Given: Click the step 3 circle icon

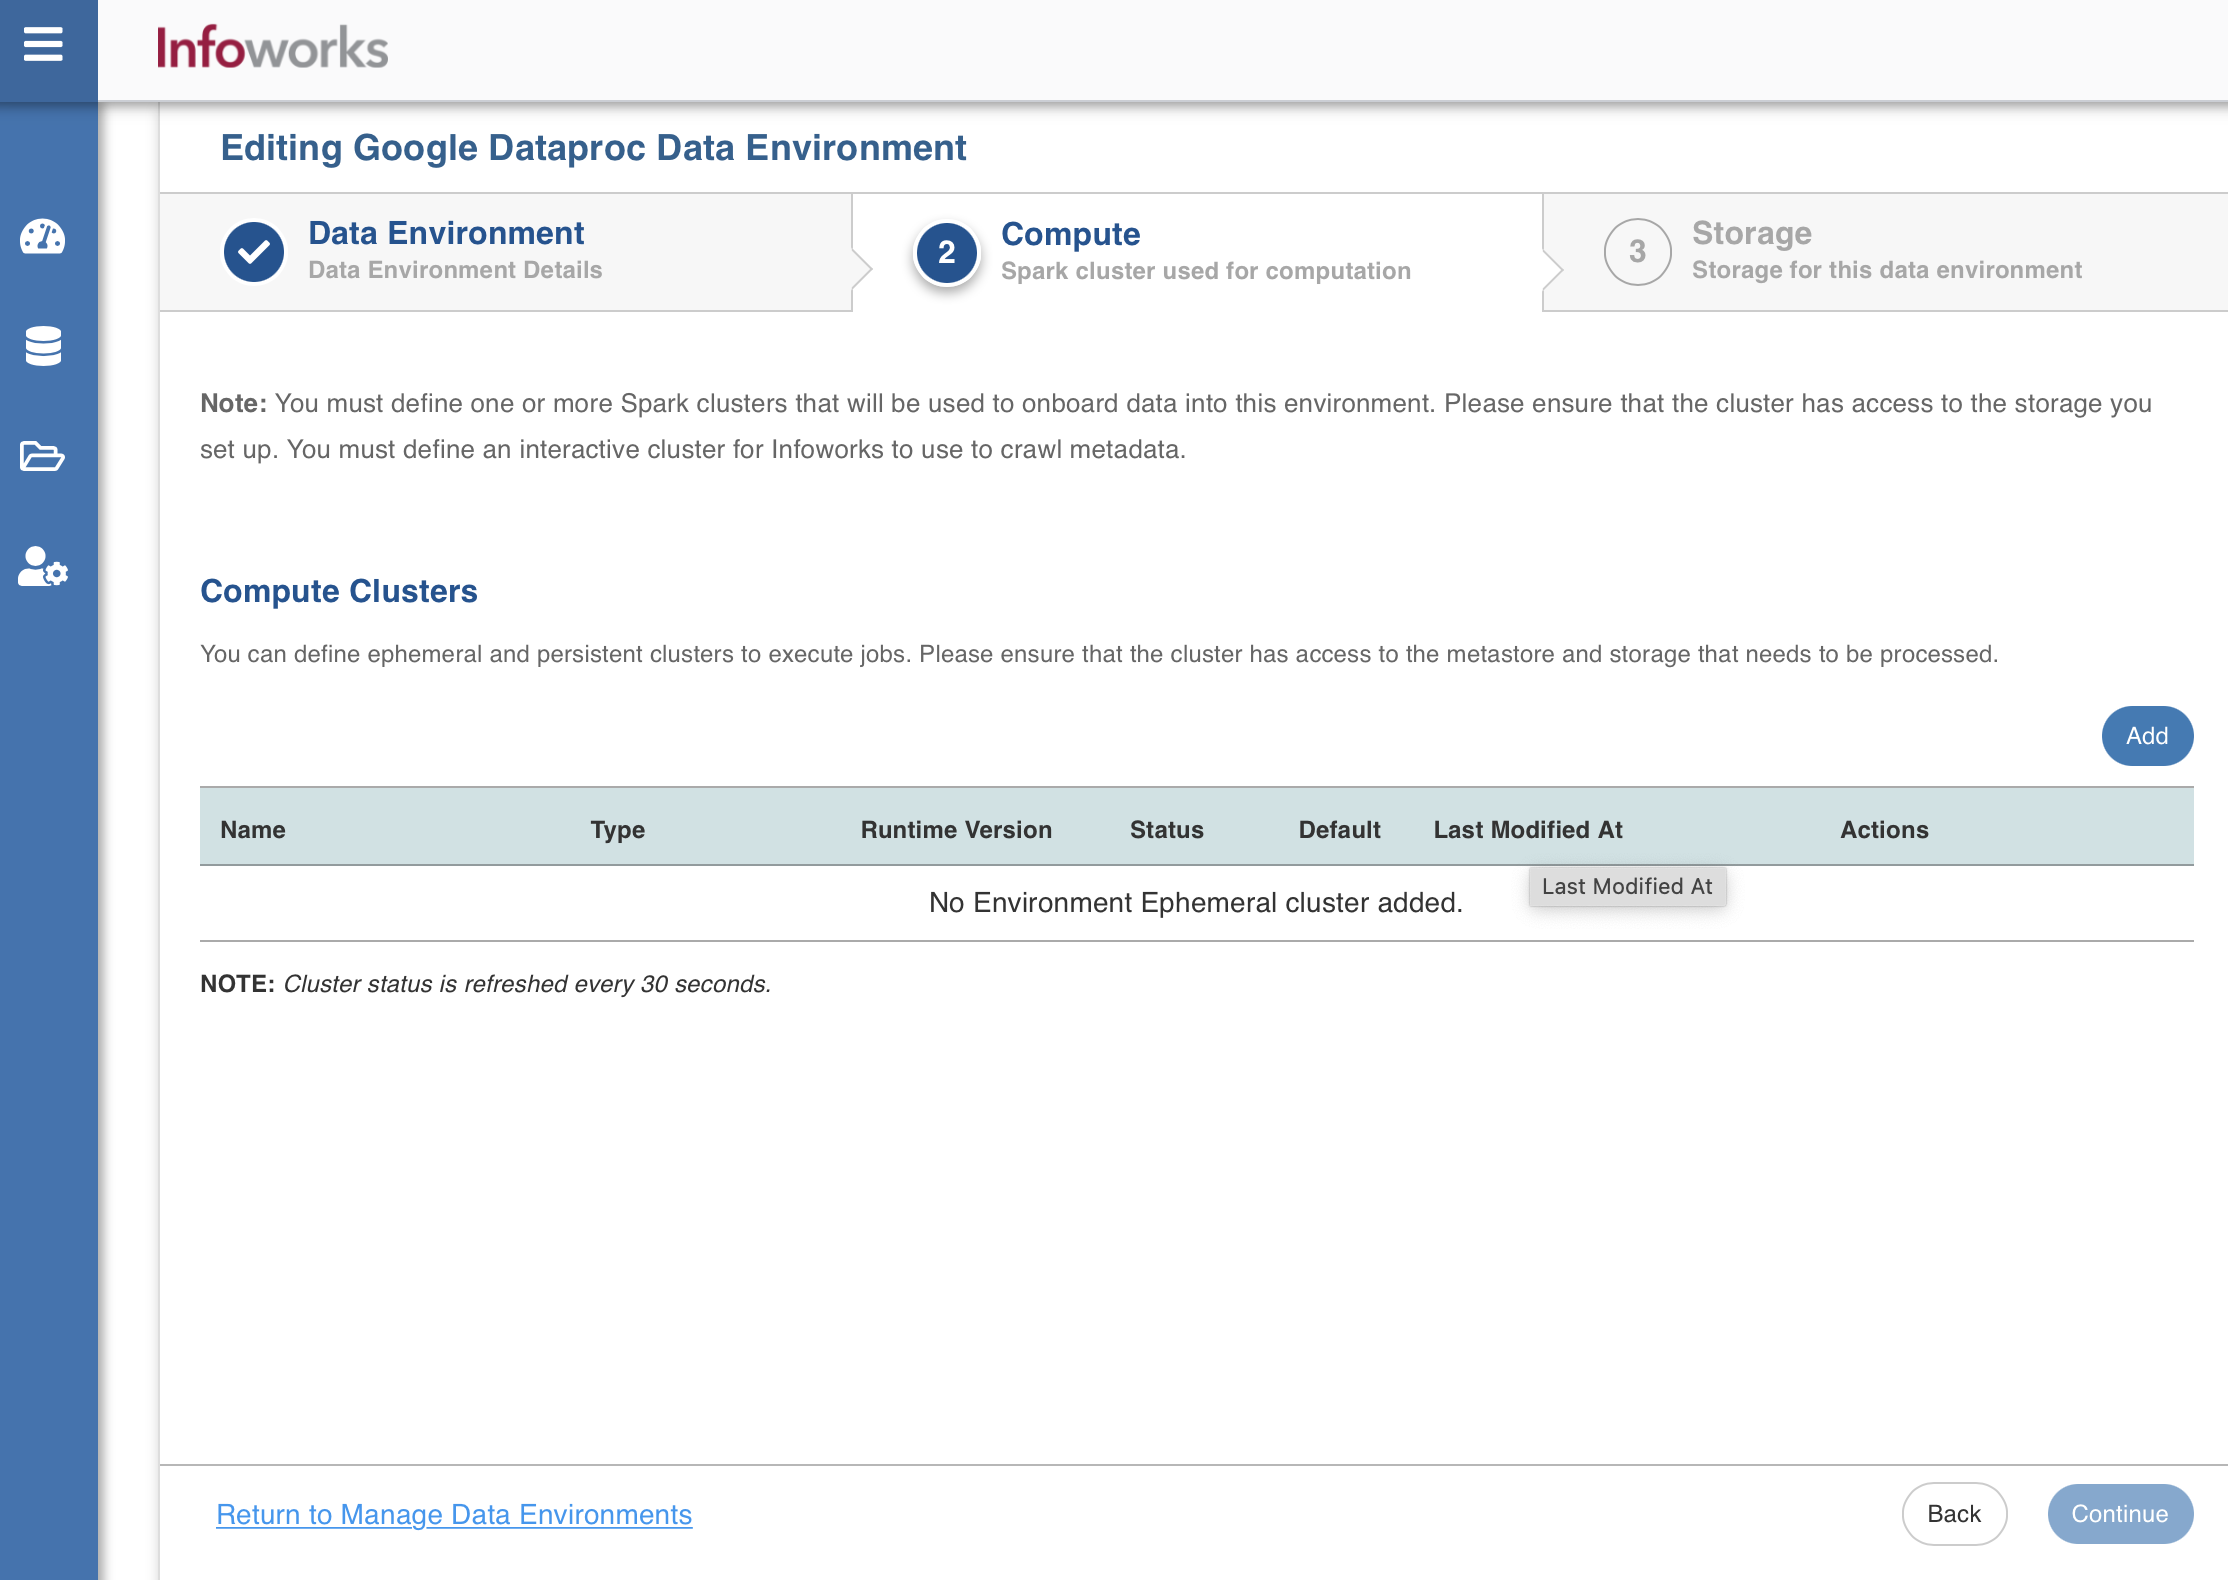Looking at the screenshot, I should pyautogui.click(x=1637, y=252).
